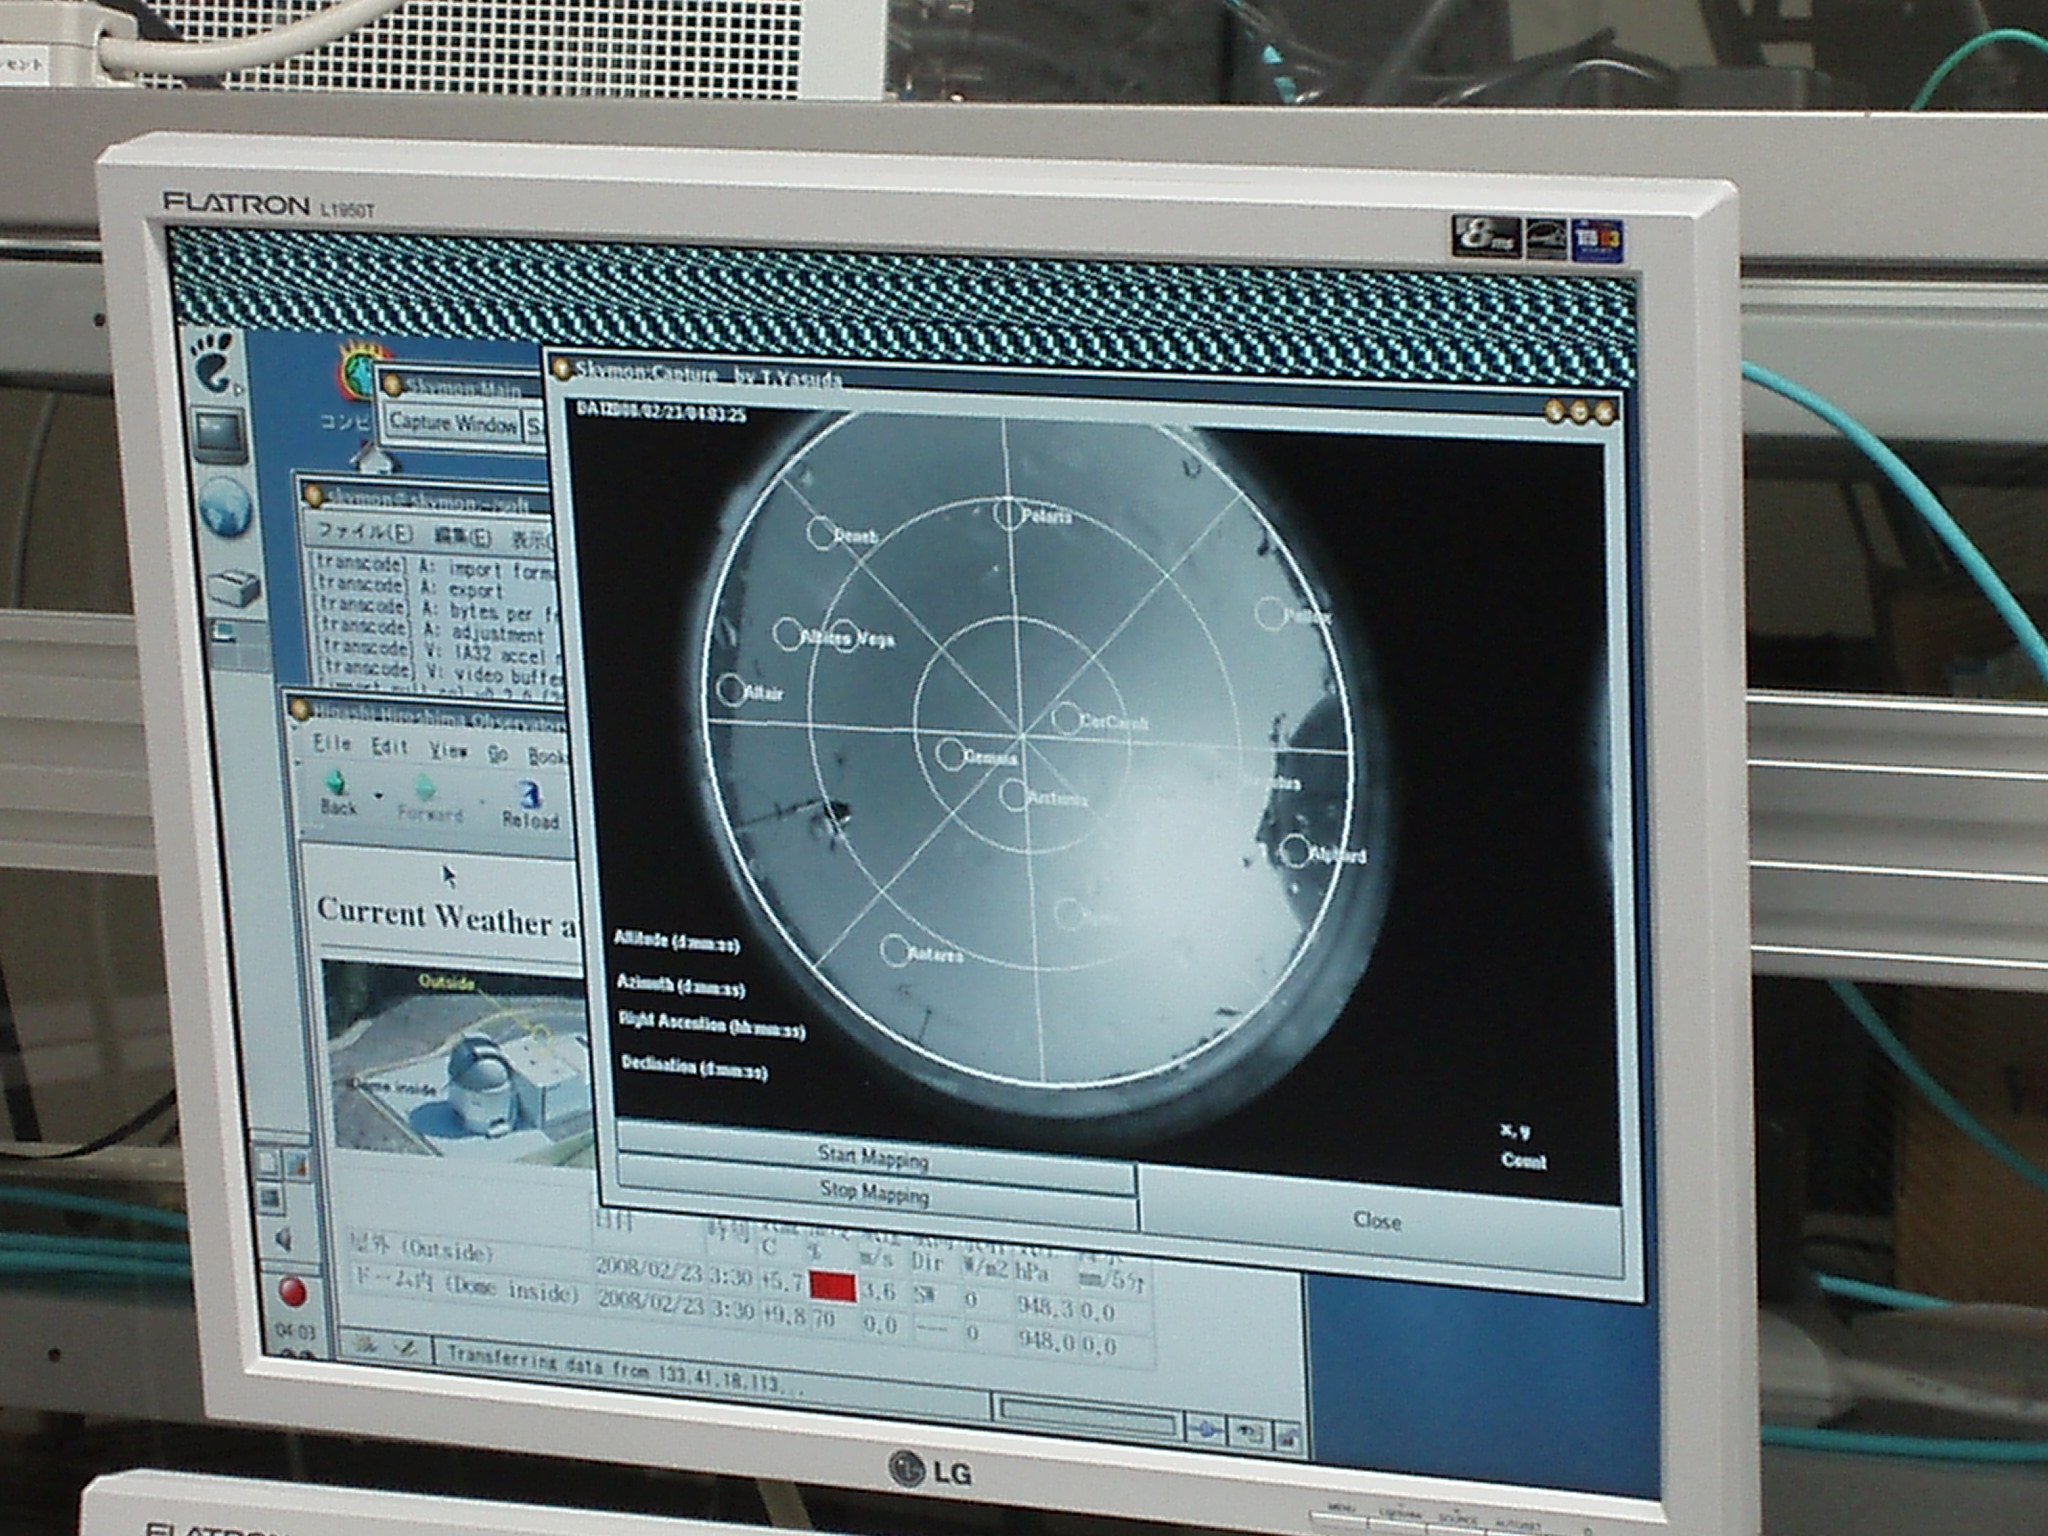Viewport: 2048px width, 1536px height.
Task: Click the Vega star marker
Action: (x=845, y=635)
